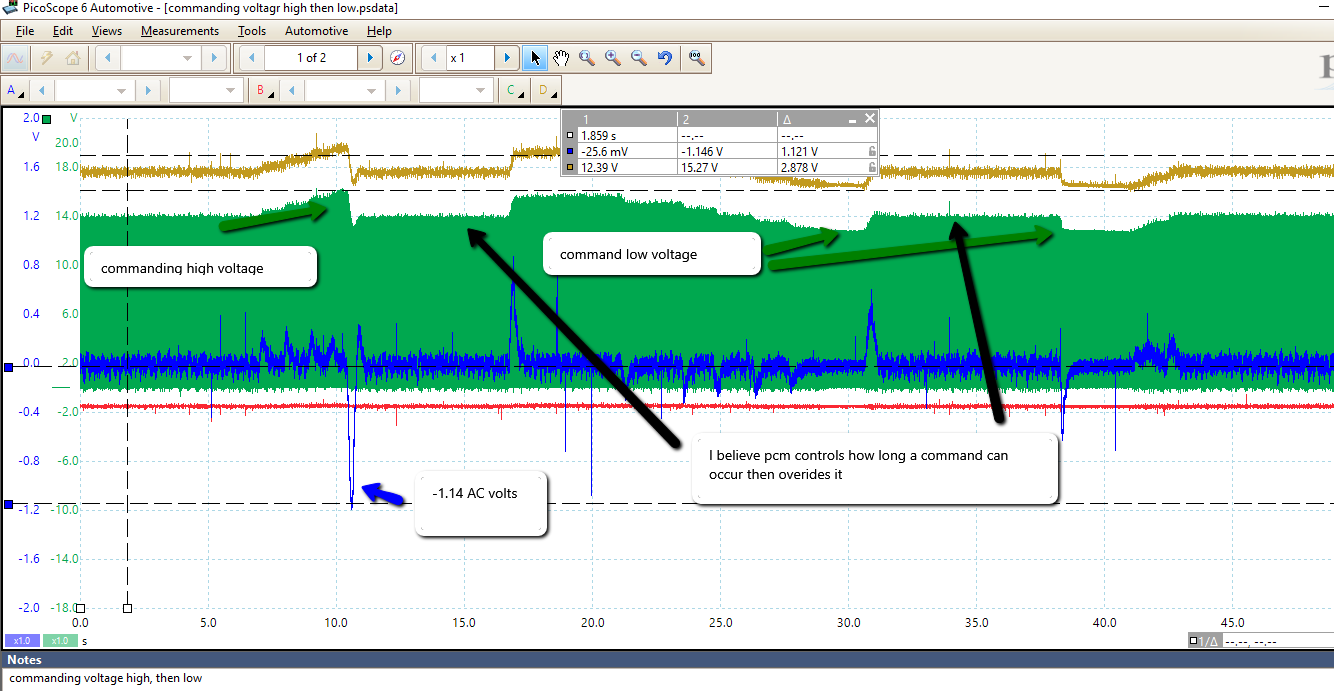Close the ruler legend panel

[869, 118]
